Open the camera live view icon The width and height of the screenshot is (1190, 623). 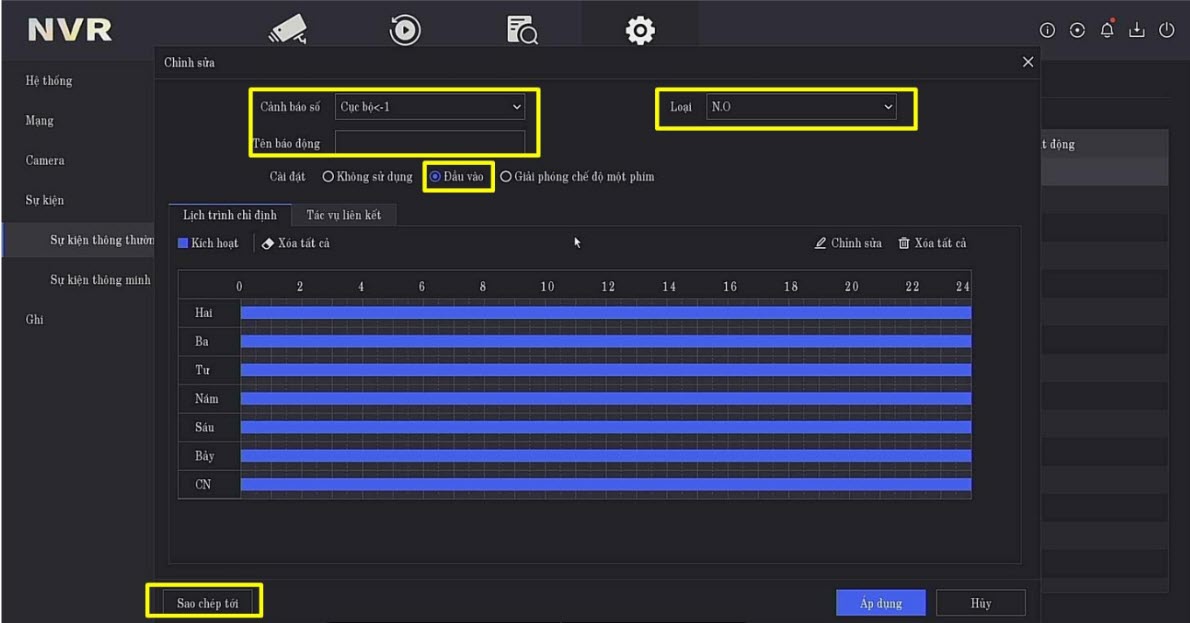(288, 31)
